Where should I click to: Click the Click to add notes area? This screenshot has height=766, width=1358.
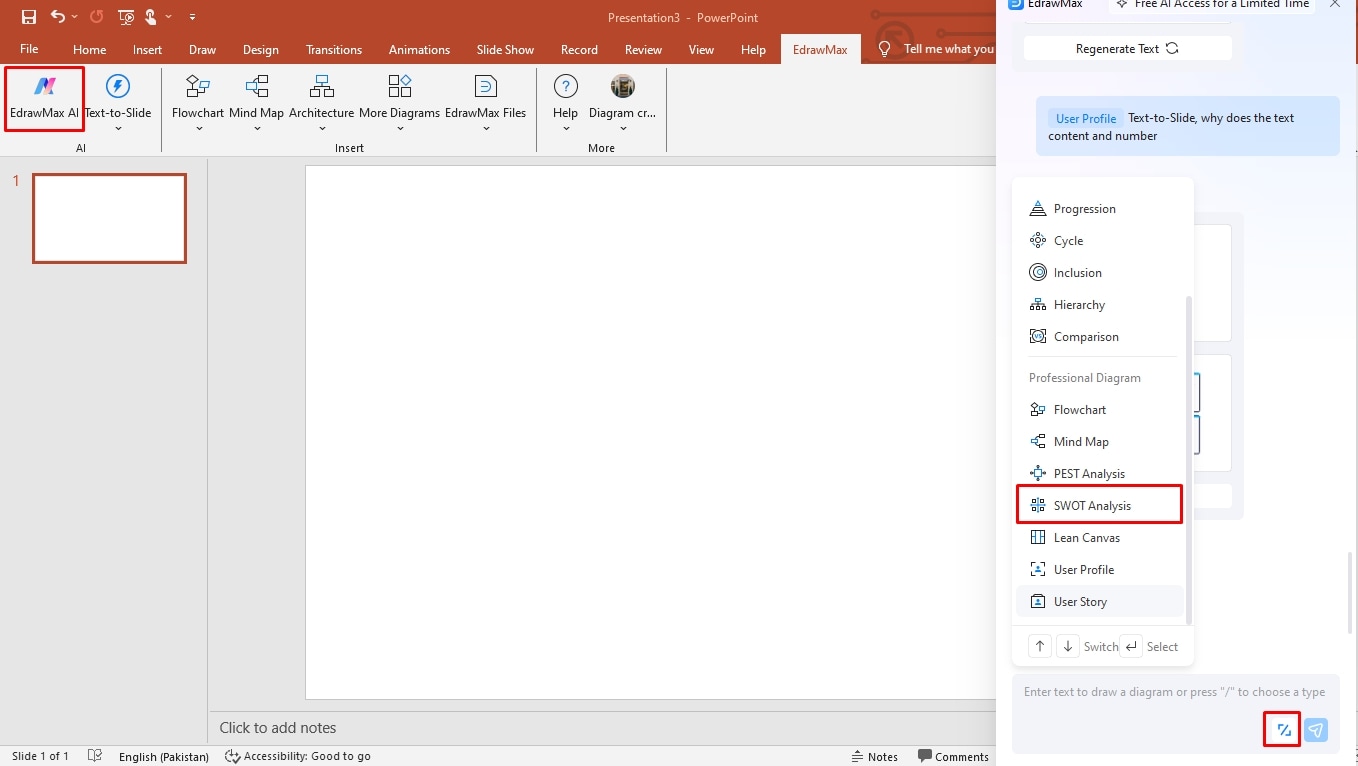(x=278, y=728)
